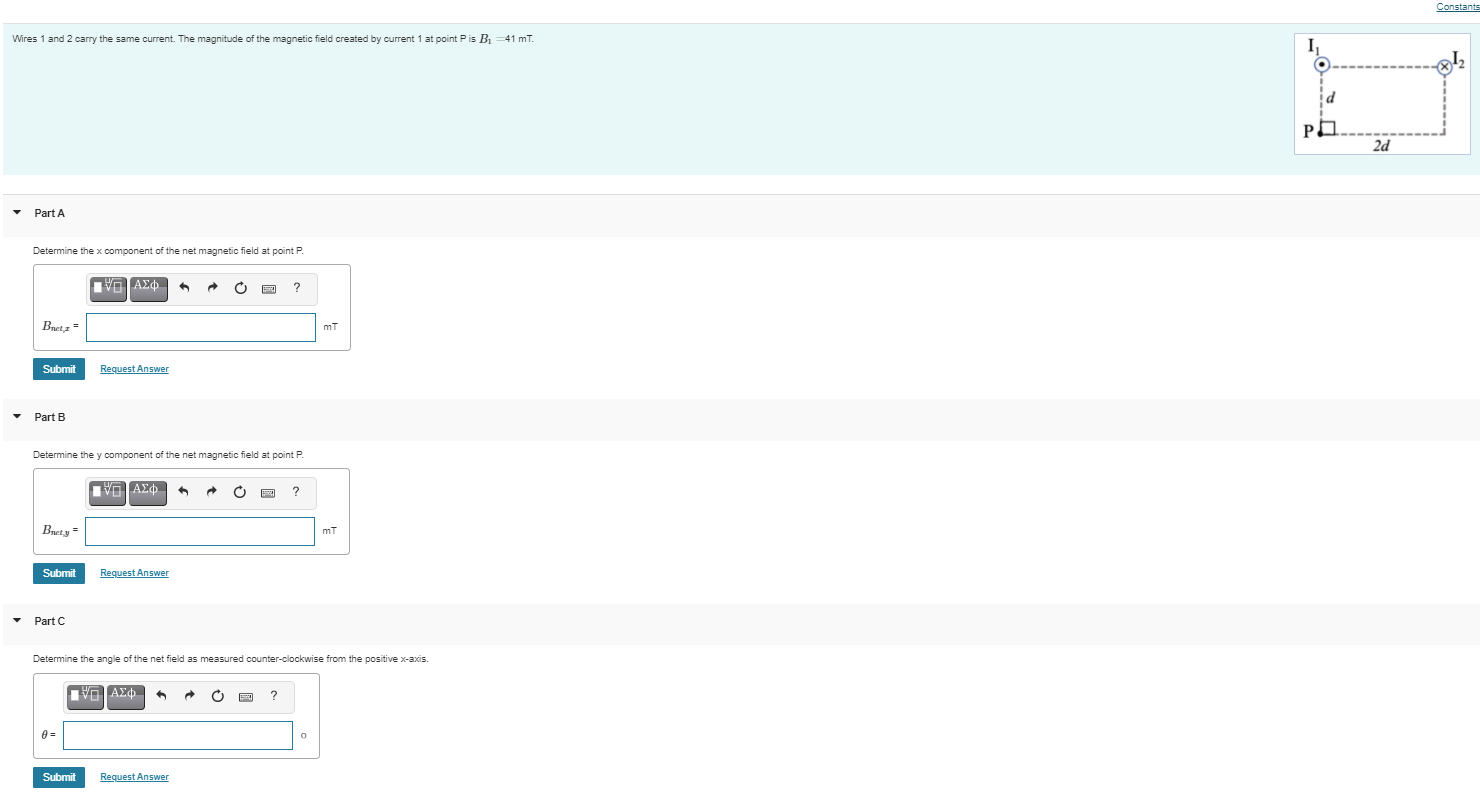Submit the Part A answer
1480x802 pixels.
click(x=59, y=369)
